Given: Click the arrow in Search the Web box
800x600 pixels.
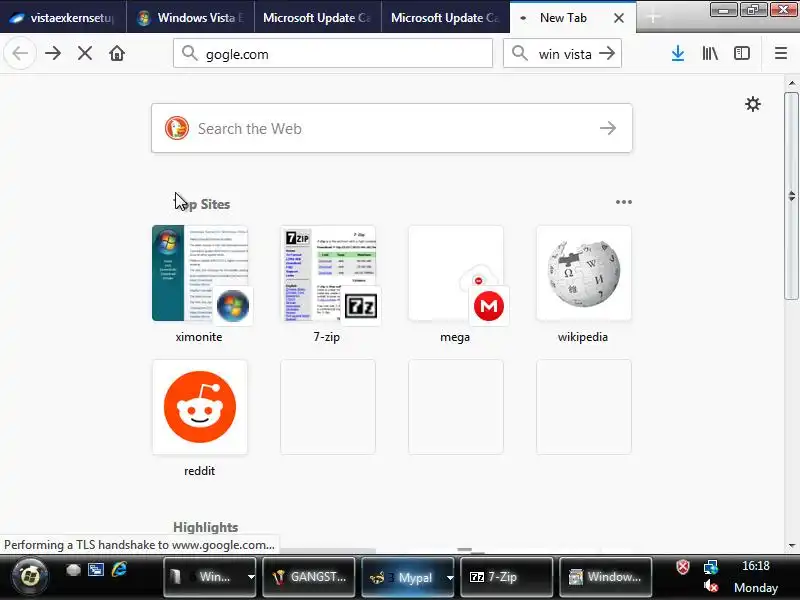Looking at the screenshot, I should (608, 128).
